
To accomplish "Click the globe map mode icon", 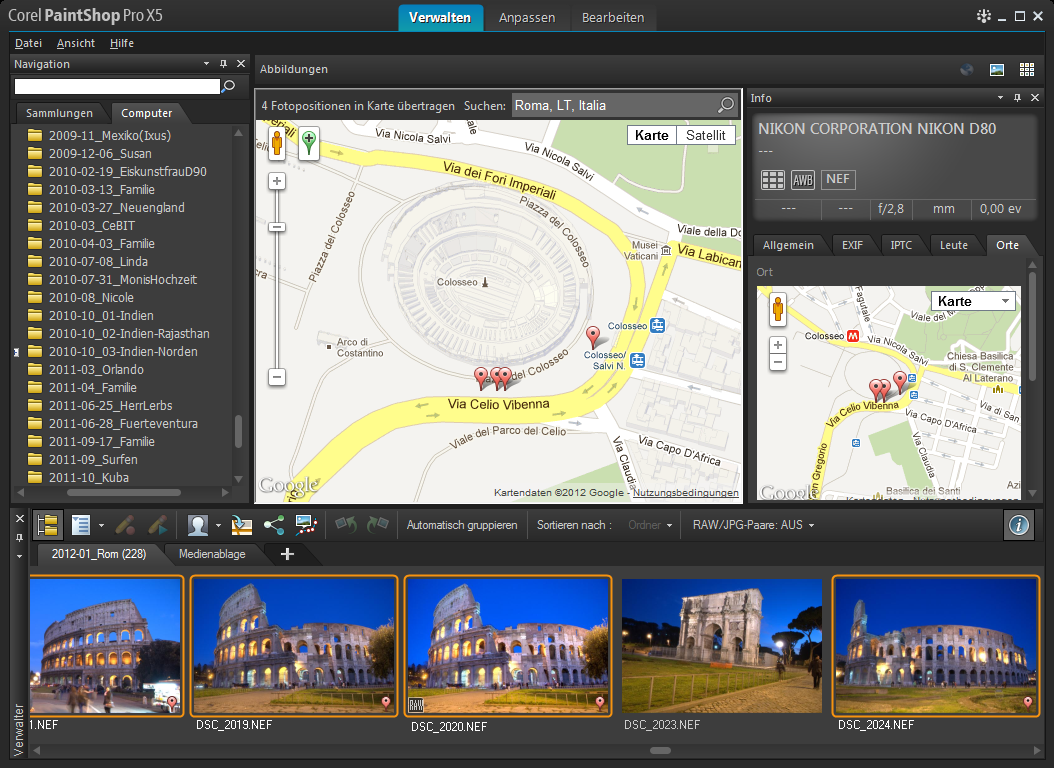I will (x=966, y=70).
